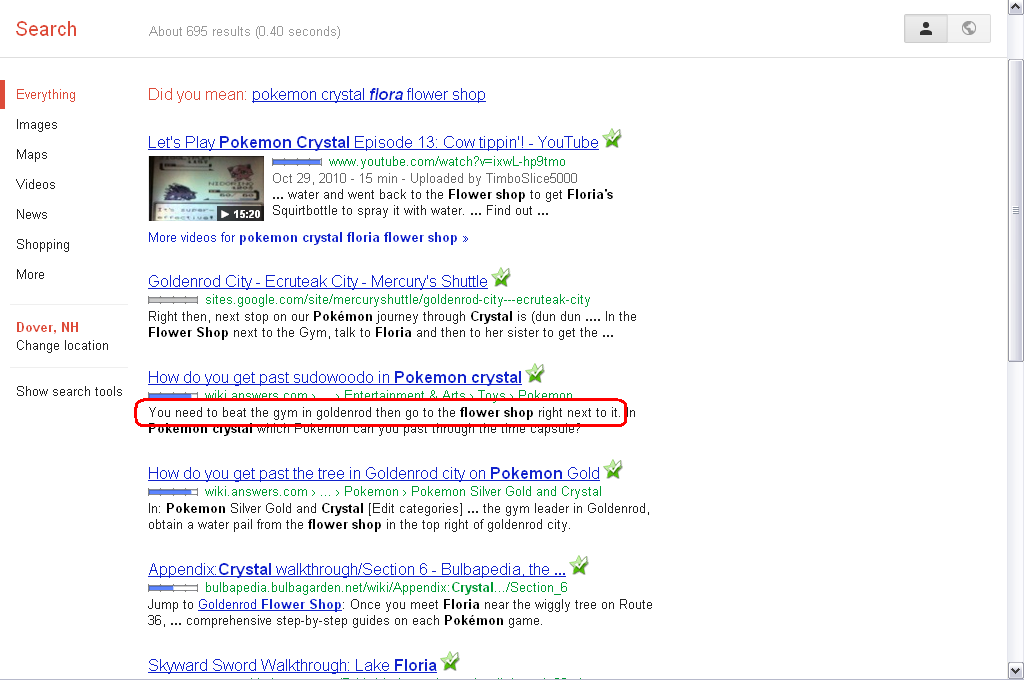Switch to Videos results

pos(35,185)
